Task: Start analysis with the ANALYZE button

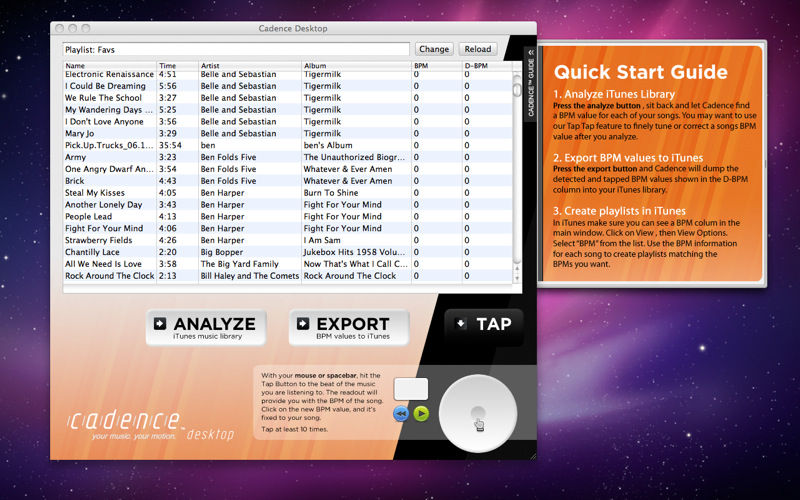Action: click(x=206, y=328)
